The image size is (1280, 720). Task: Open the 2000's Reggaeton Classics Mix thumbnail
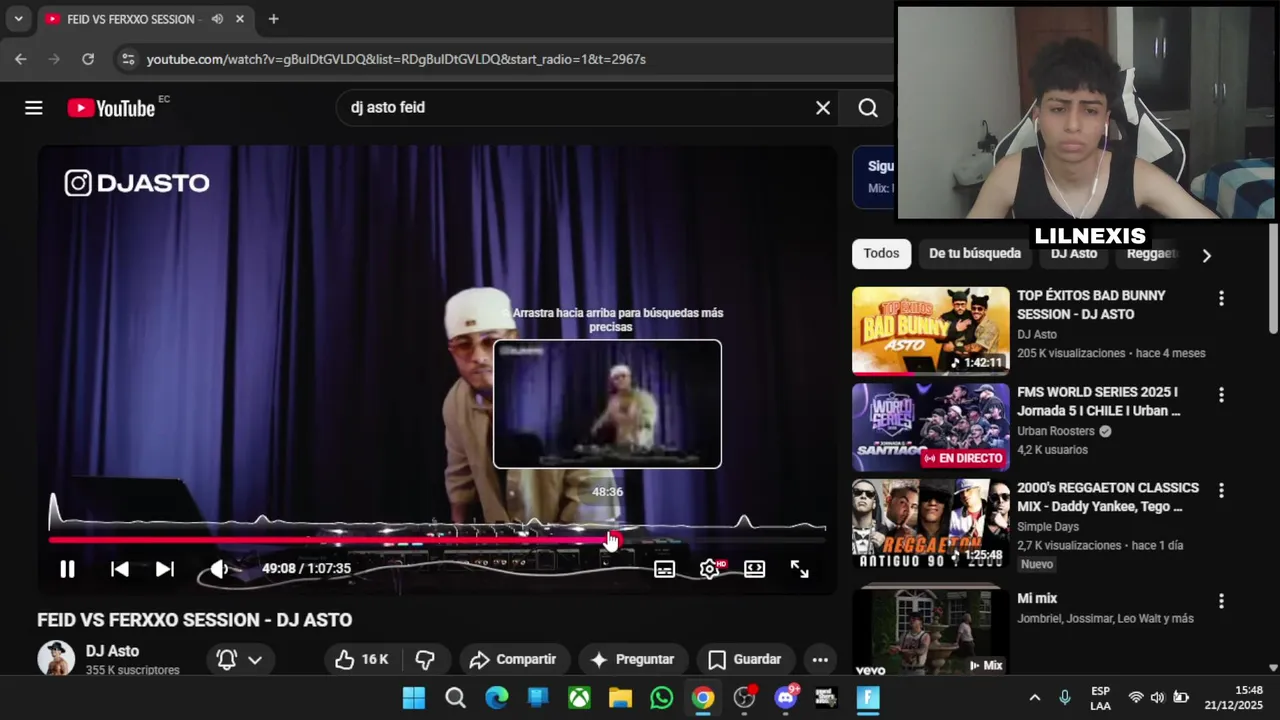click(x=931, y=523)
